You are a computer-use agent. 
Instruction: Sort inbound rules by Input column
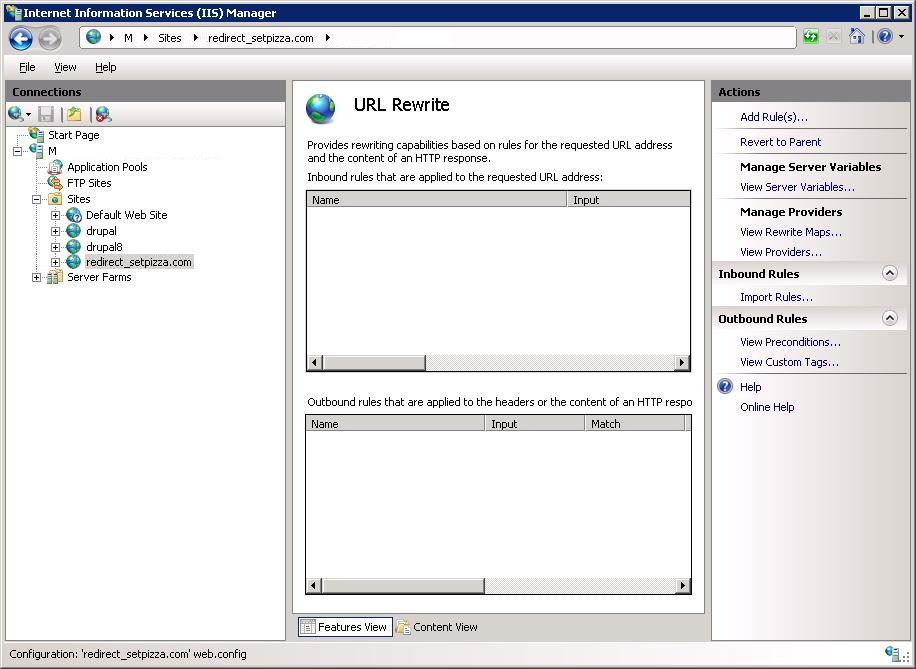(629, 200)
